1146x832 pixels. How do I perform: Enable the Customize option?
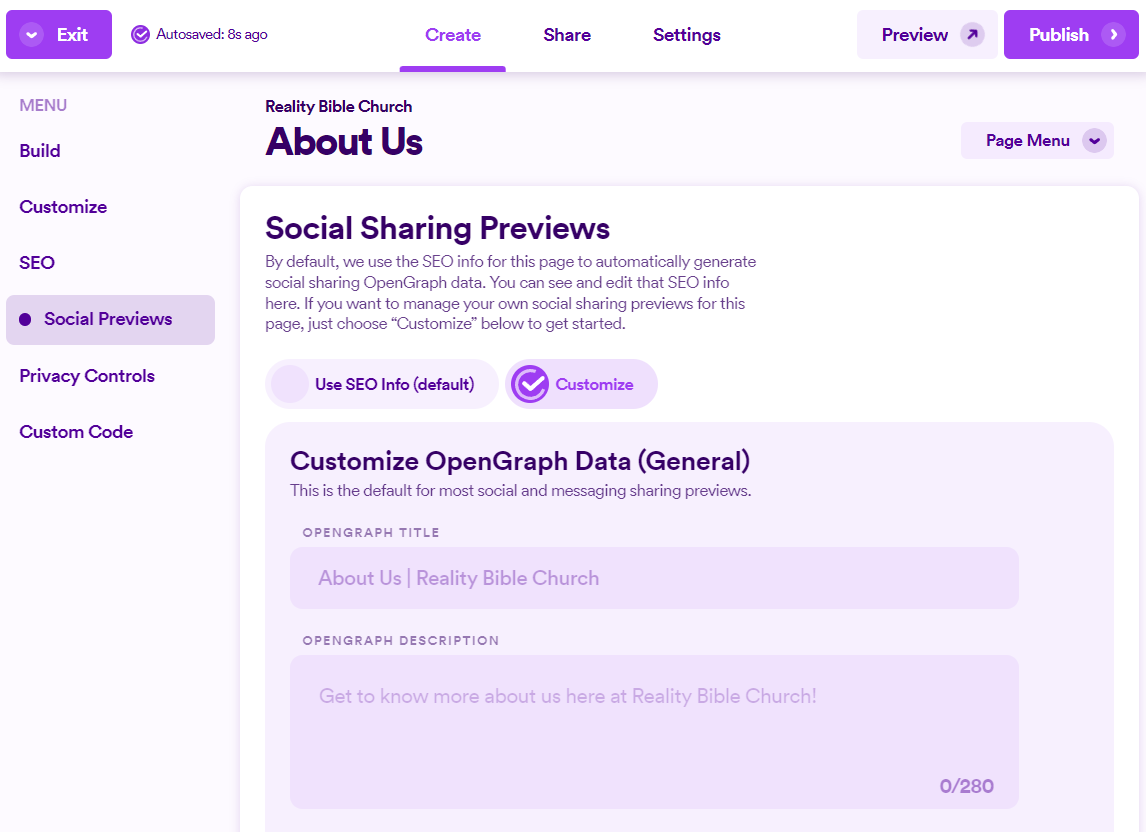coord(581,384)
